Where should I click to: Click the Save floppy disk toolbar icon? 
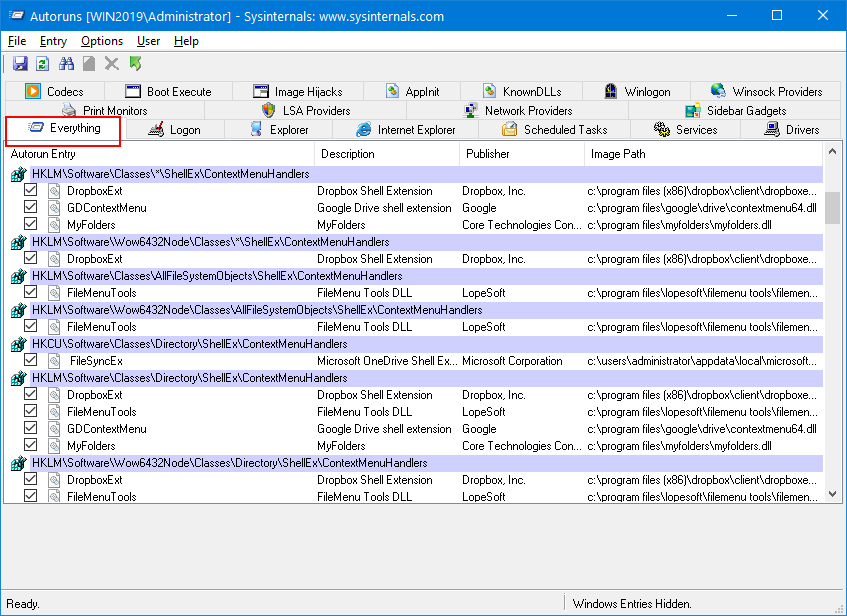point(20,64)
